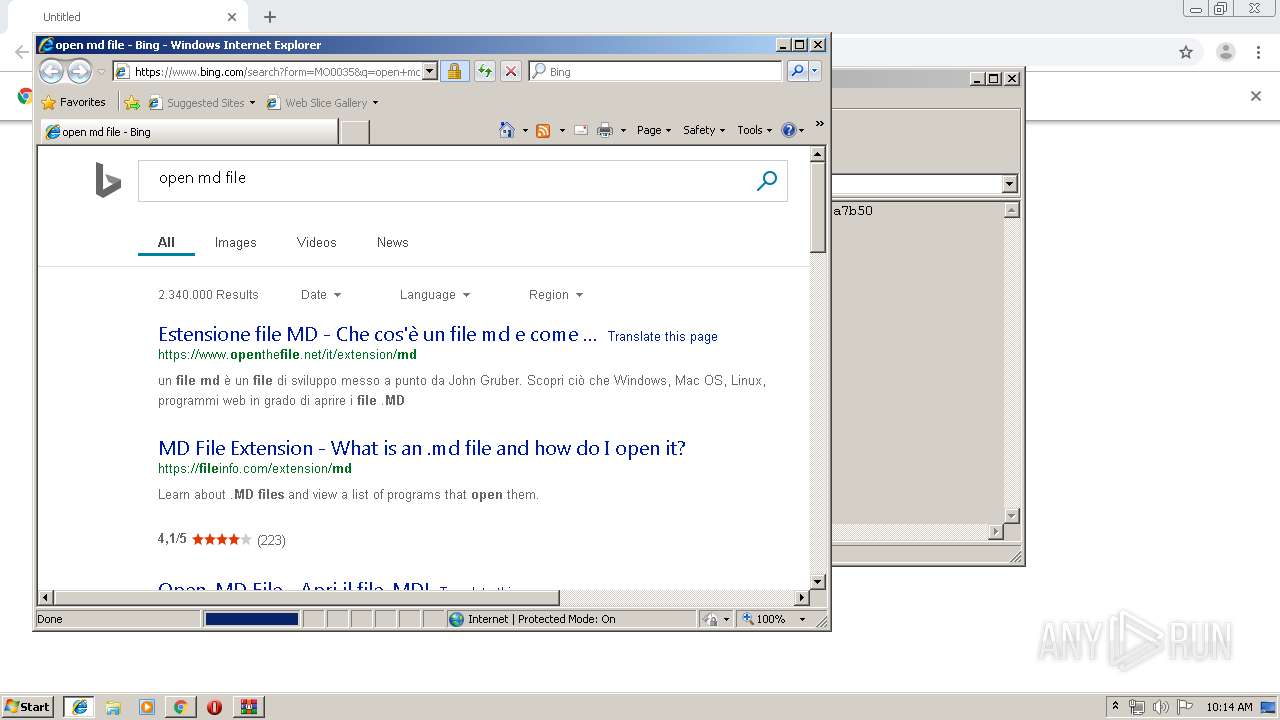Click the Print icon
The height and width of the screenshot is (720, 1280).
click(605, 130)
